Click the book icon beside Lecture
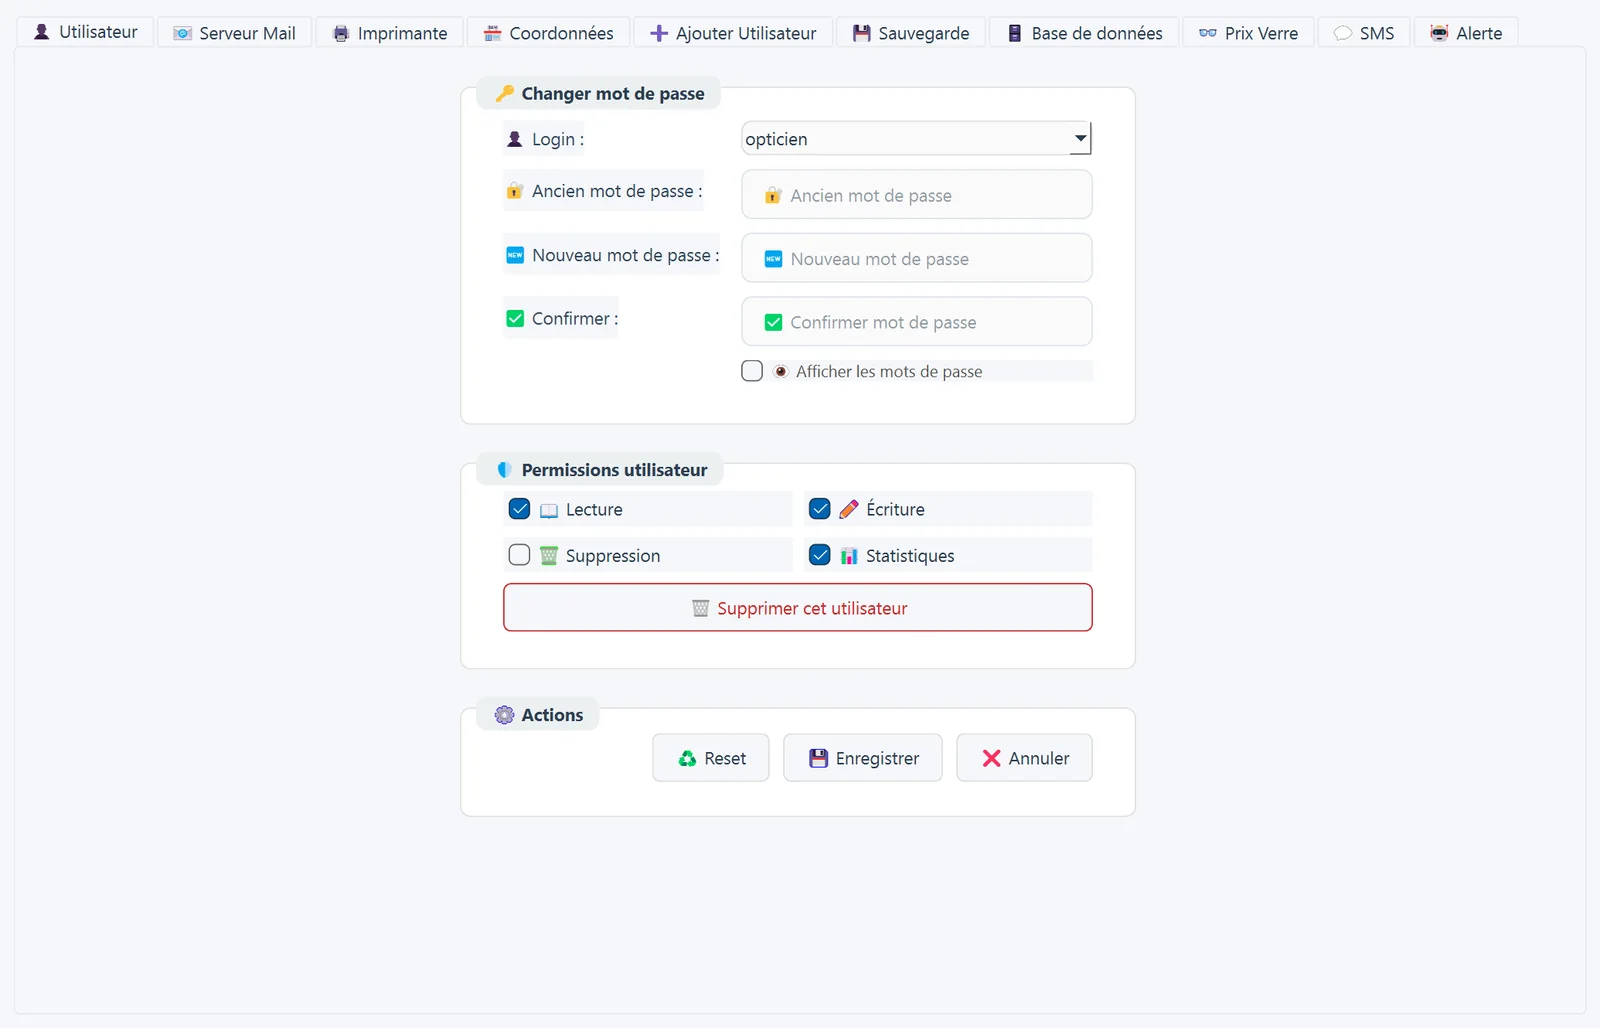1600x1028 pixels. click(548, 510)
